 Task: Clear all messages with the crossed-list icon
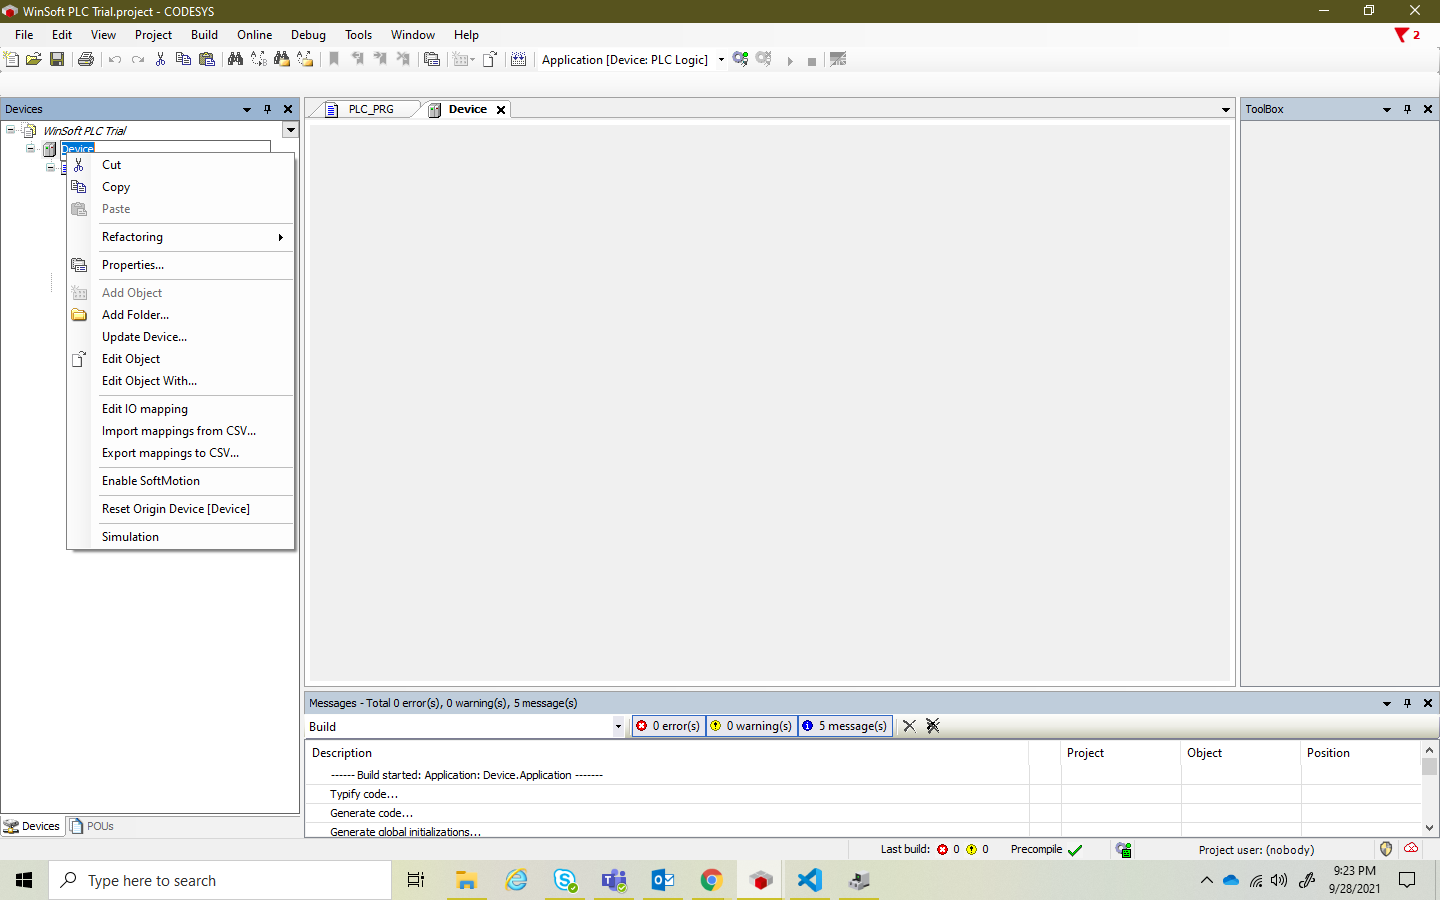933,726
